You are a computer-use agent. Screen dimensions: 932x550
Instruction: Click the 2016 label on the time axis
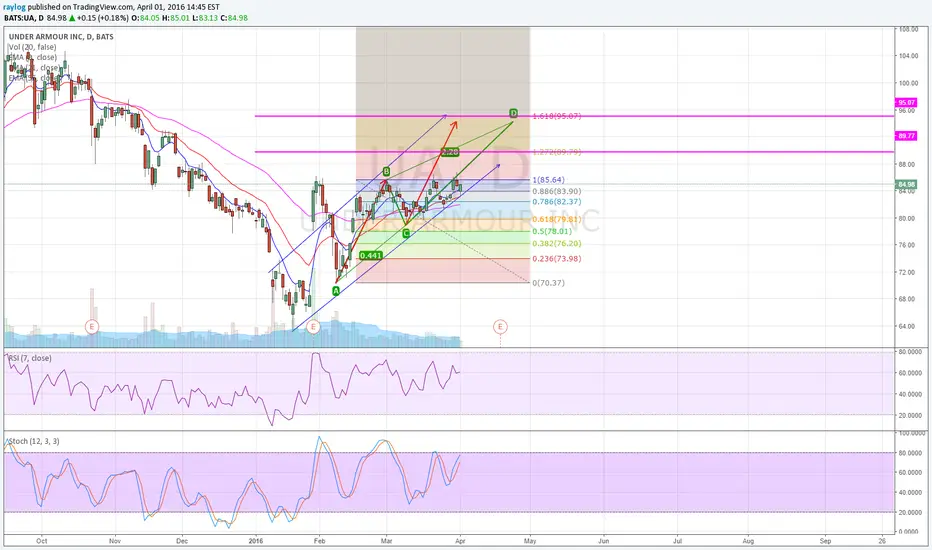point(256,541)
